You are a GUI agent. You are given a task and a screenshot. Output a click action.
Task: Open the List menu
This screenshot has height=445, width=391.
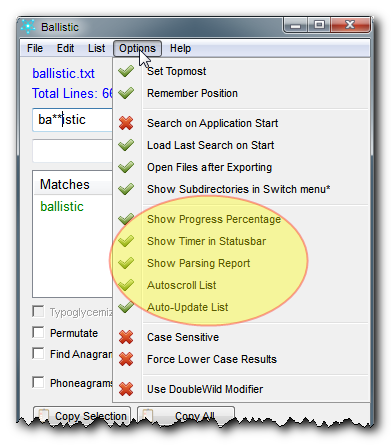pos(96,48)
